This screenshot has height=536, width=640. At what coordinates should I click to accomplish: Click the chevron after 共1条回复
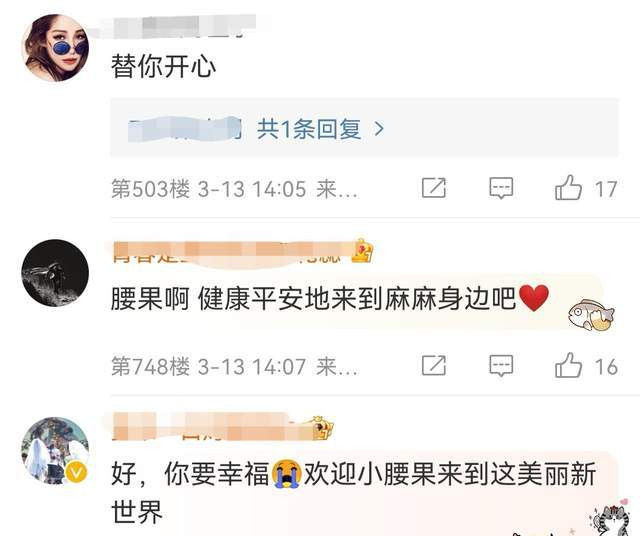point(379,129)
